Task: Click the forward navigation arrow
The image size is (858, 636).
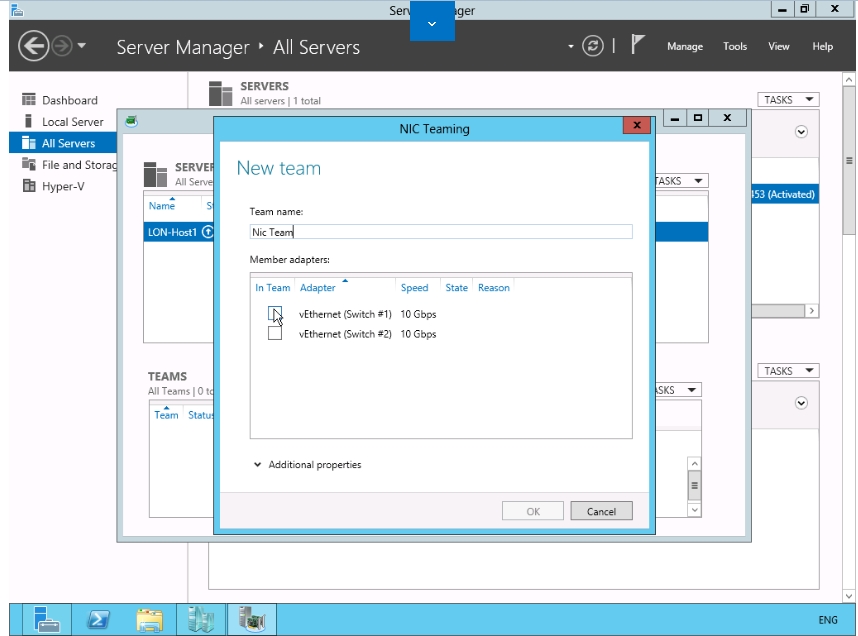Action: 62,46
